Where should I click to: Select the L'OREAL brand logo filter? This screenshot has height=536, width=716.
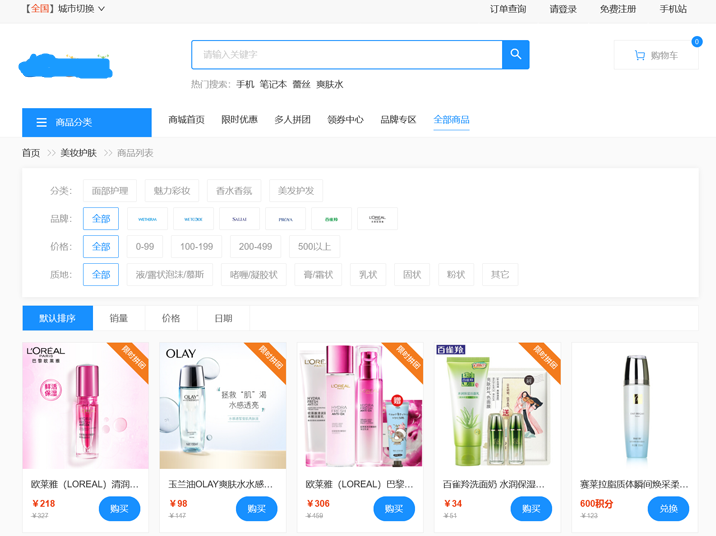pyautogui.click(x=377, y=219)
